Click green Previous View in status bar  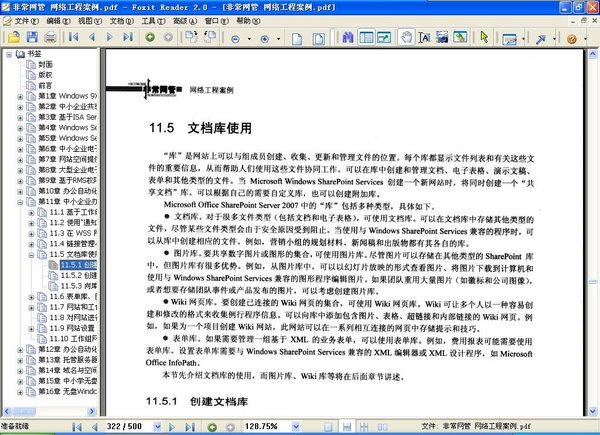pos(212,427)
